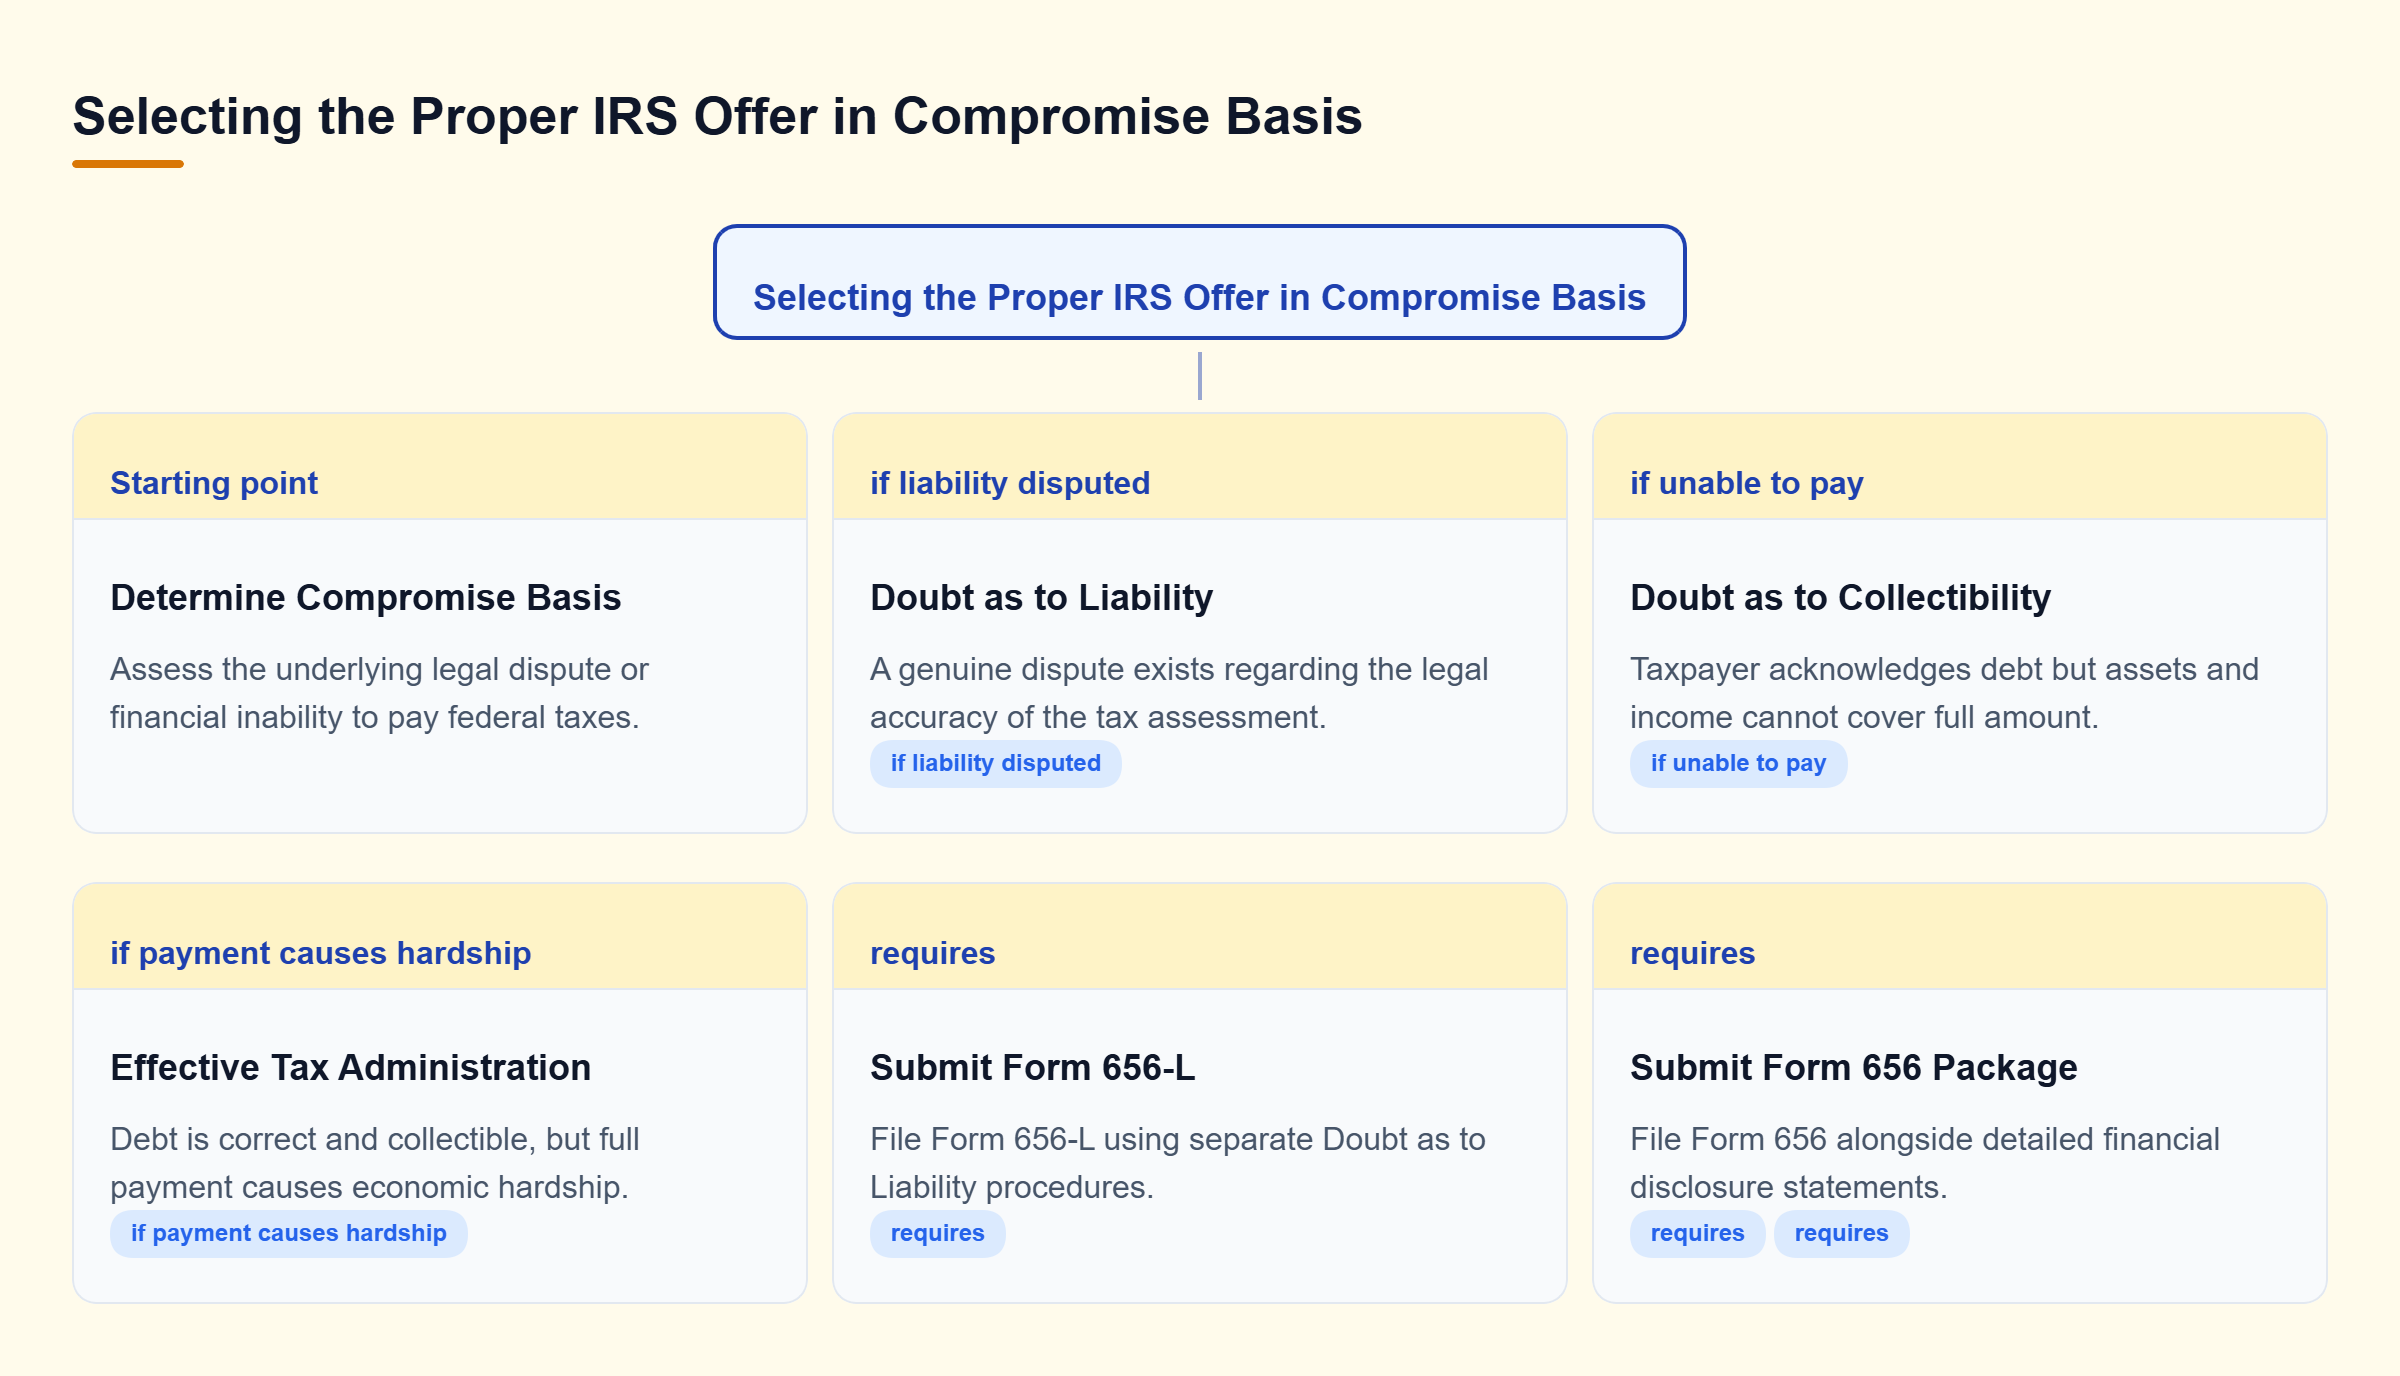Click 'if payment causes hardship' yellow header label

click(320, 953)
